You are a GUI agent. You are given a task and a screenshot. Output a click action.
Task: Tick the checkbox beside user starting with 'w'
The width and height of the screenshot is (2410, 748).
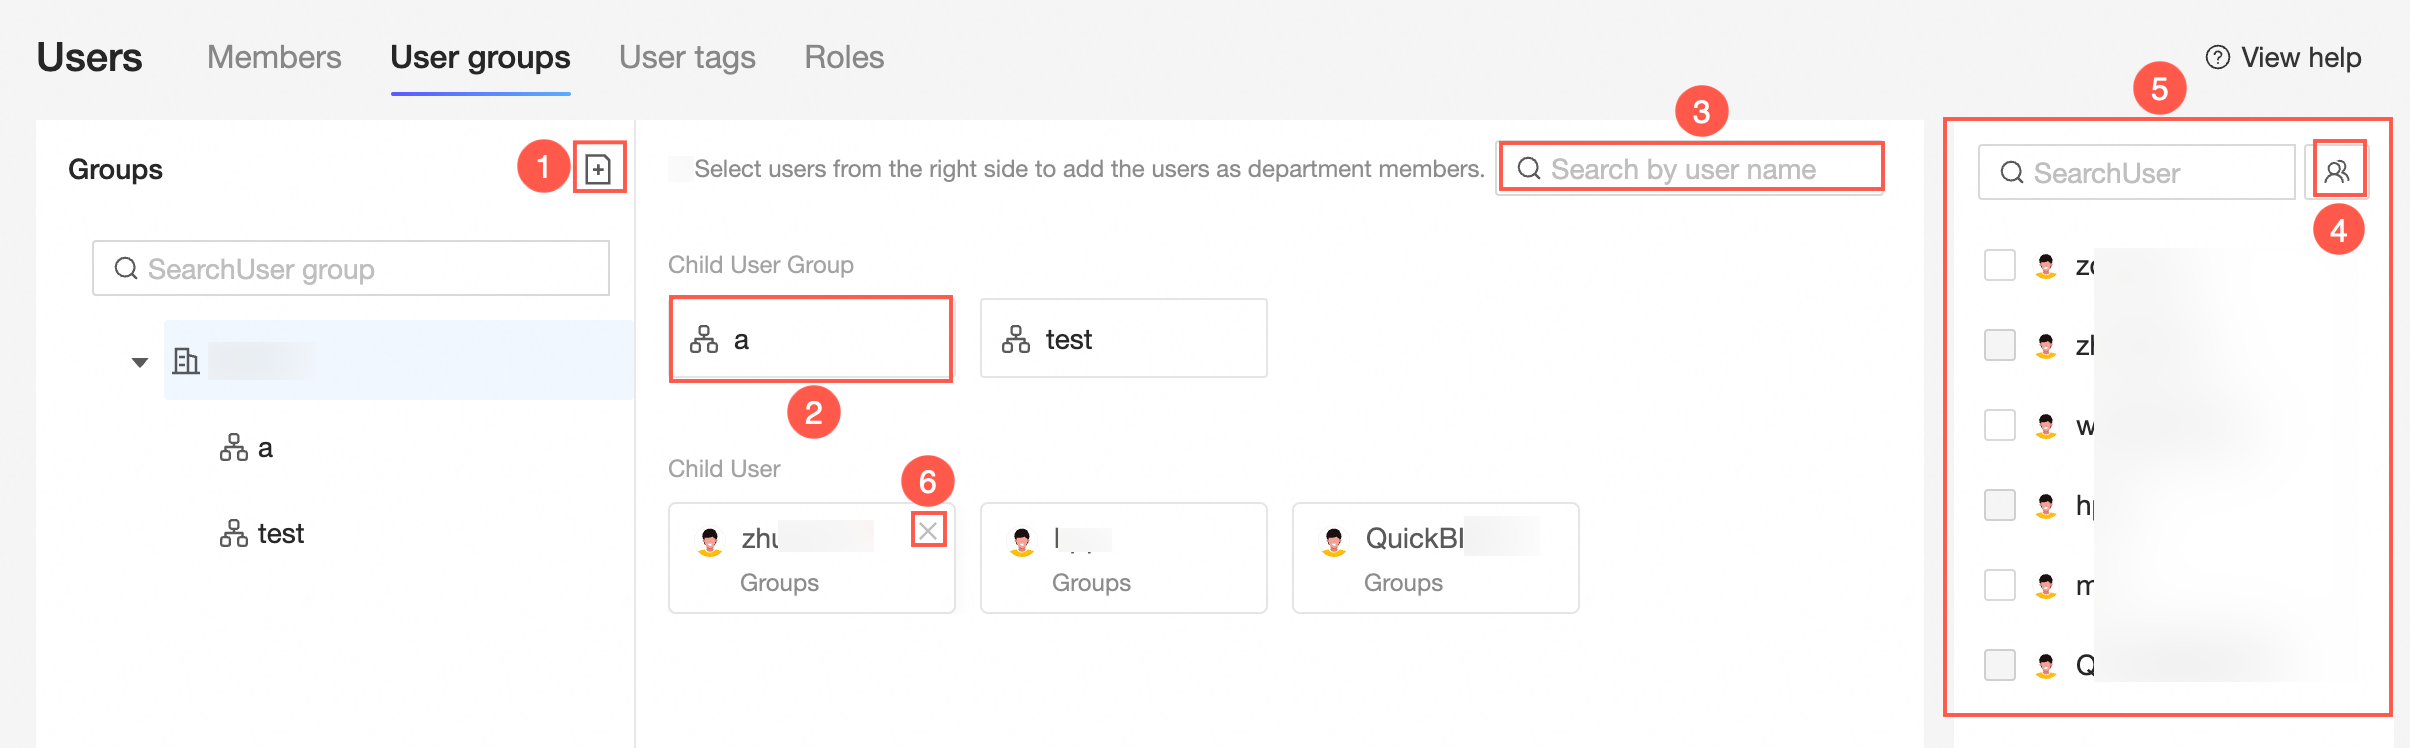(1999, 426)
